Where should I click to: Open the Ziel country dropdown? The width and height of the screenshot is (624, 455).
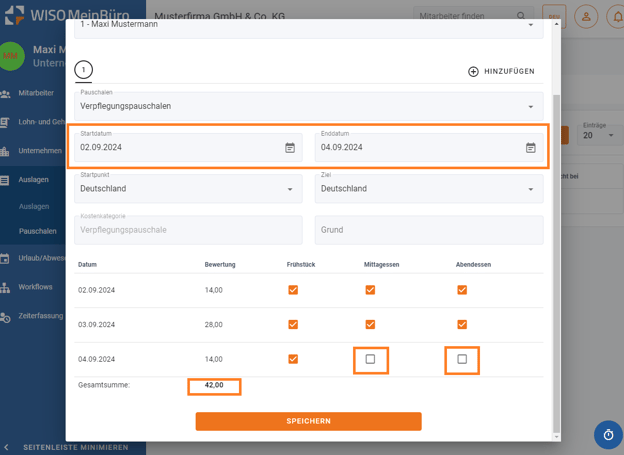(x=531, y=189)
